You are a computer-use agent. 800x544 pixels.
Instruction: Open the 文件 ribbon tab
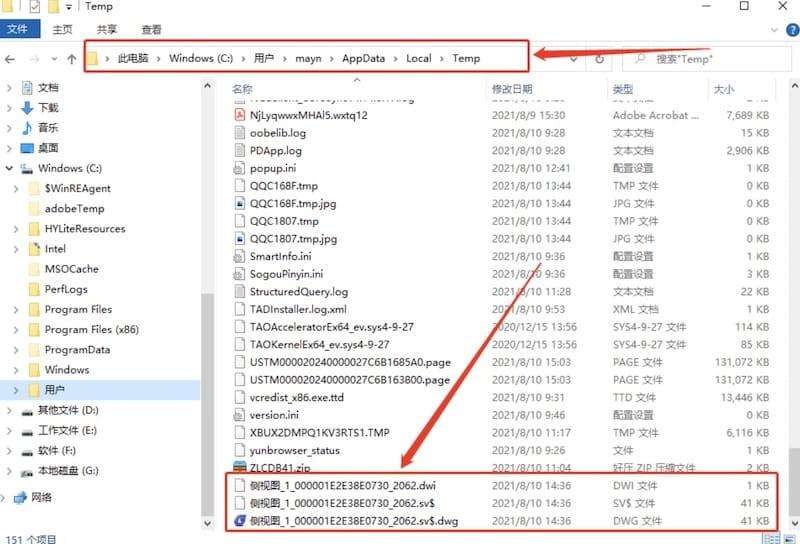[x=19, y=29]
